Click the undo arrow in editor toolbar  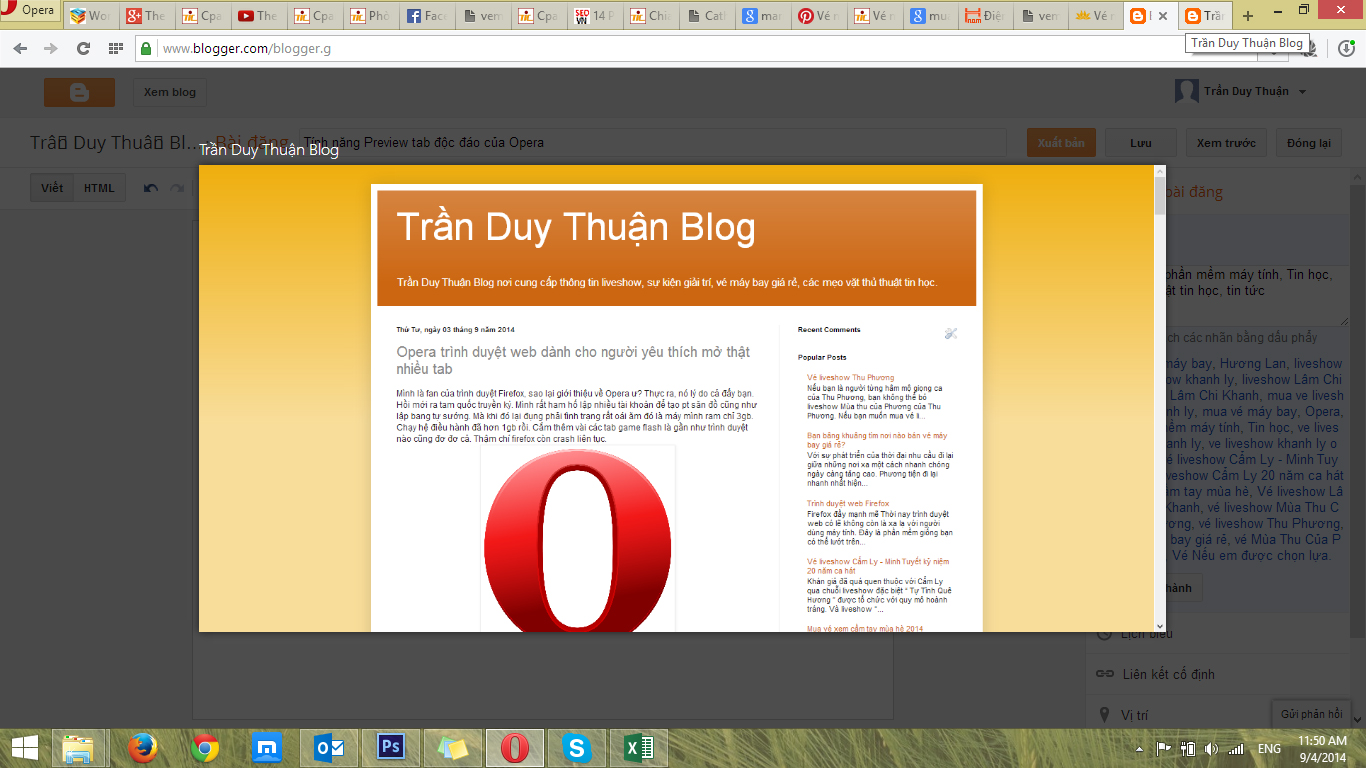click(151, 188)
